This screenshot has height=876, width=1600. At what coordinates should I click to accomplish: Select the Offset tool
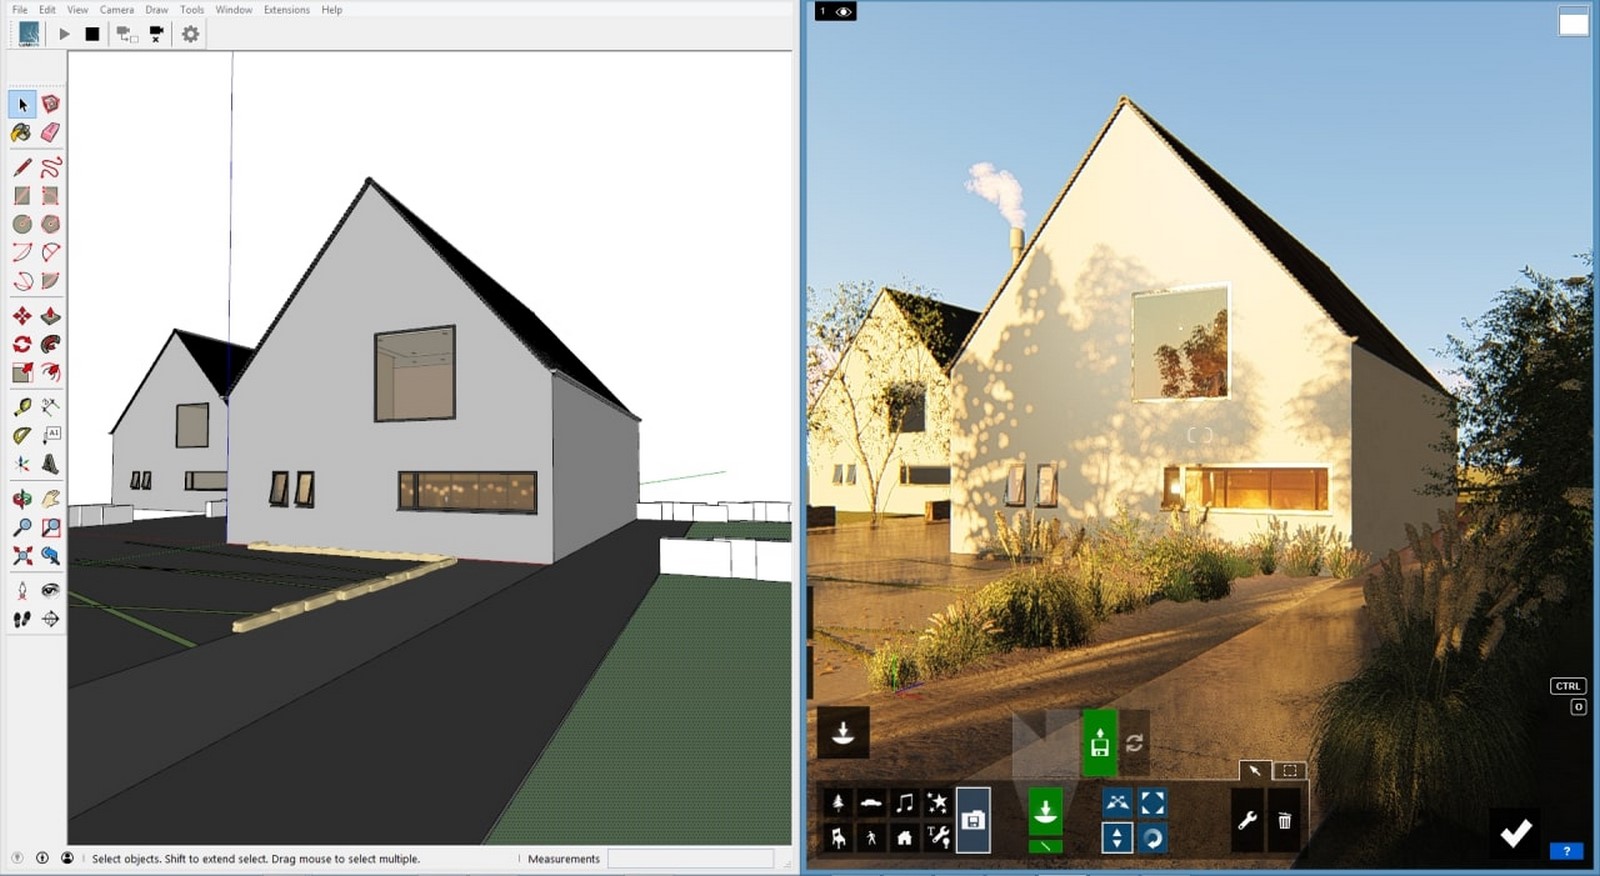tap(50, 372)
